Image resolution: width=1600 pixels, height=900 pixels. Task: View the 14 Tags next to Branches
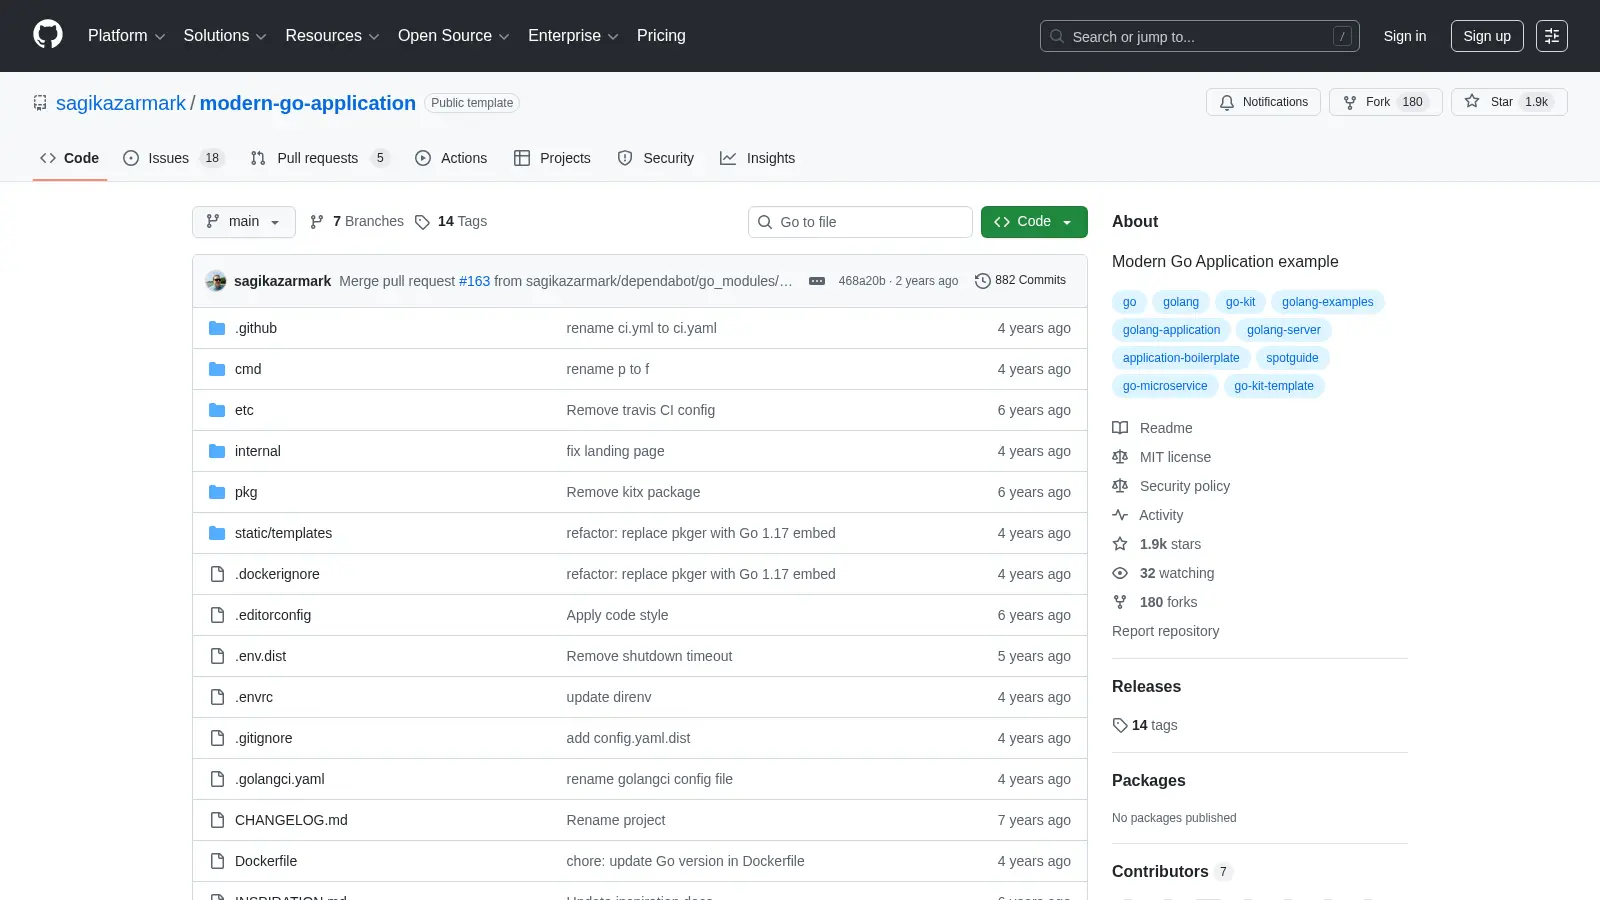point(451,222)
